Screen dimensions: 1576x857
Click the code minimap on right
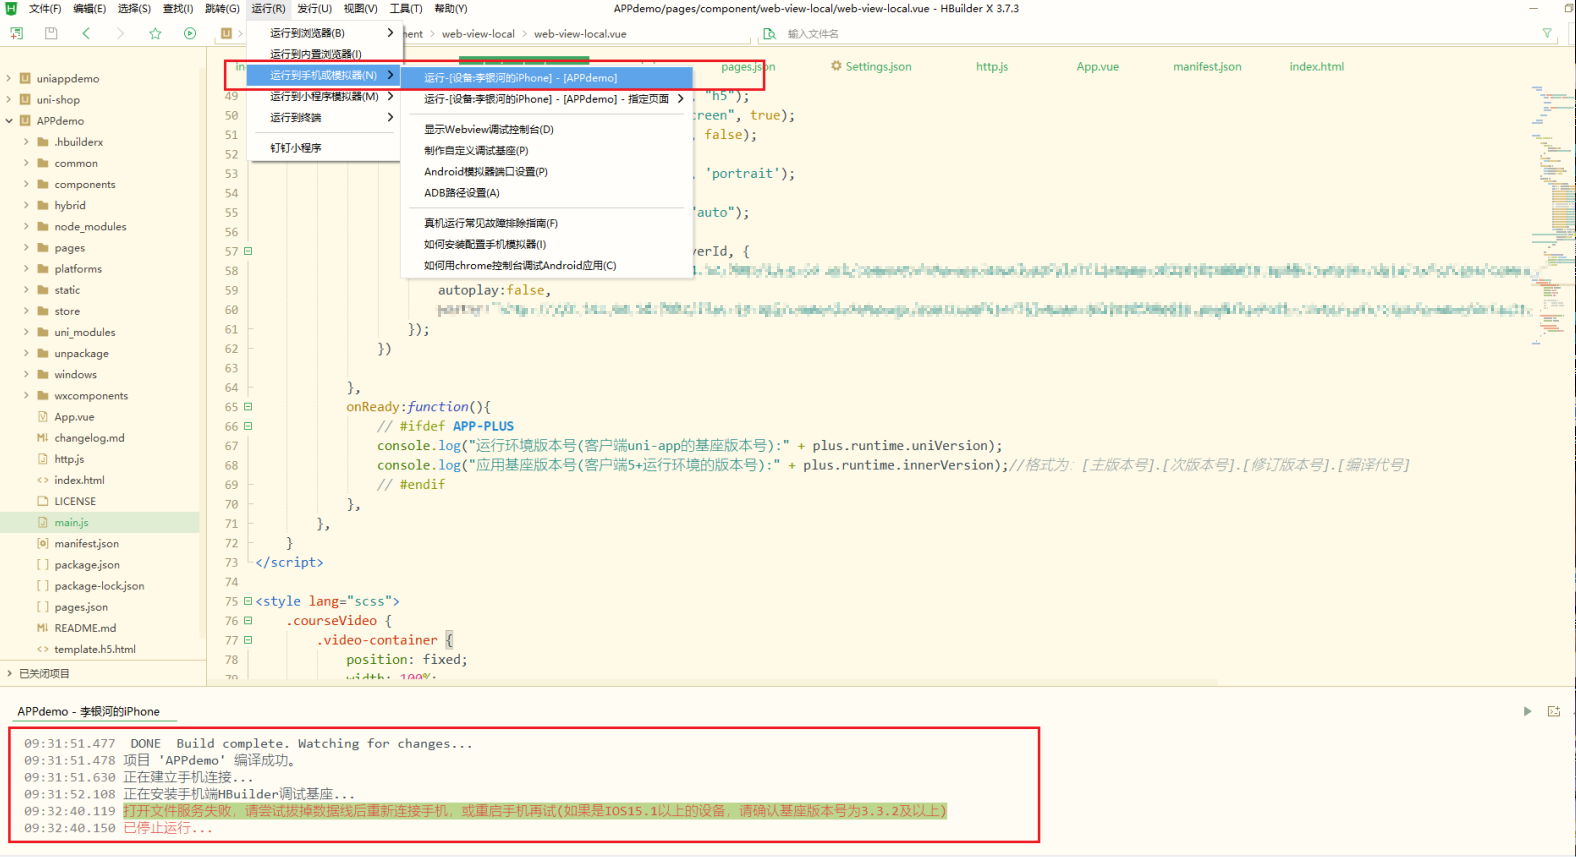1552,215
